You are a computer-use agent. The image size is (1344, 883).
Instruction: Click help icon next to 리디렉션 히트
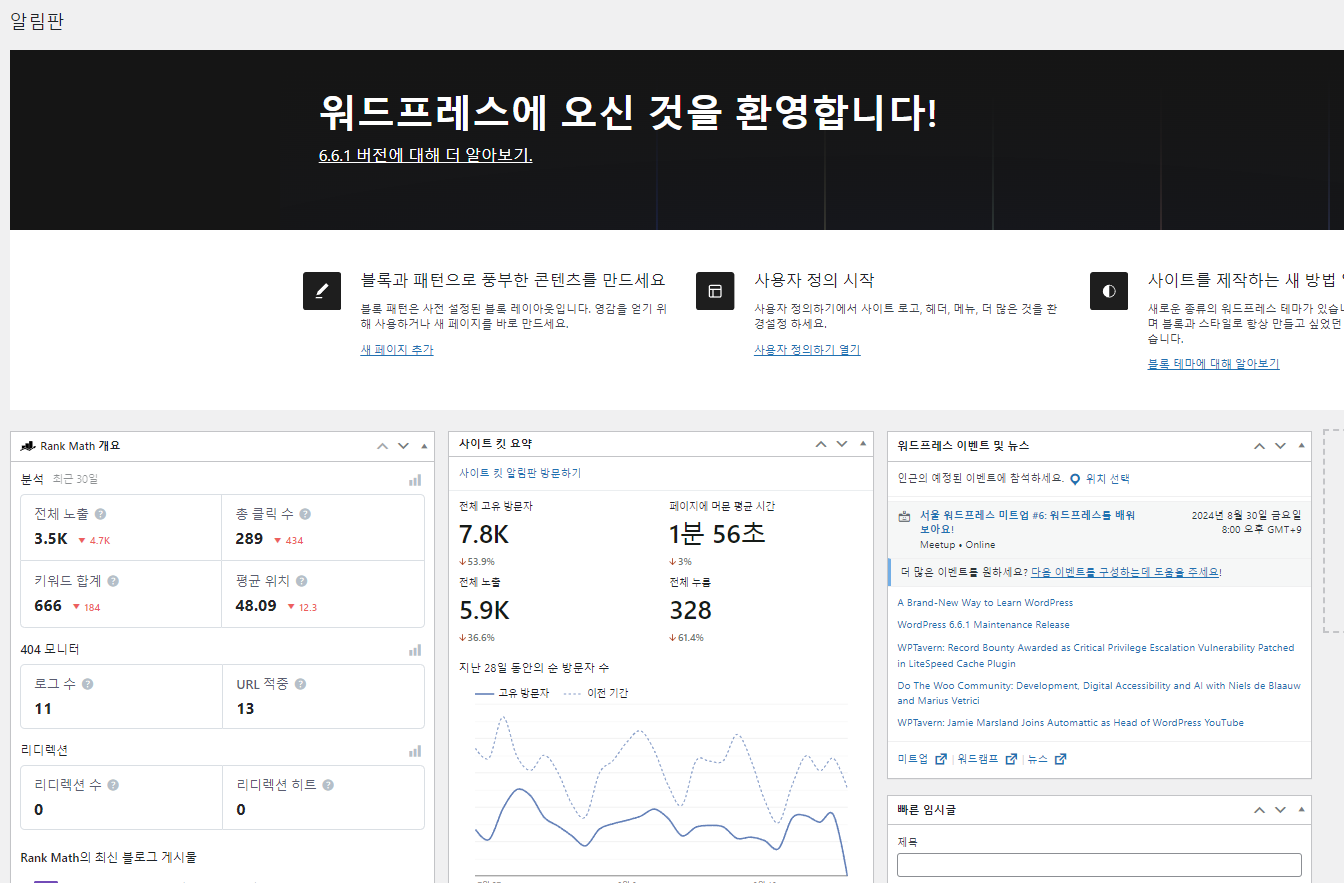tap(328, 785)
